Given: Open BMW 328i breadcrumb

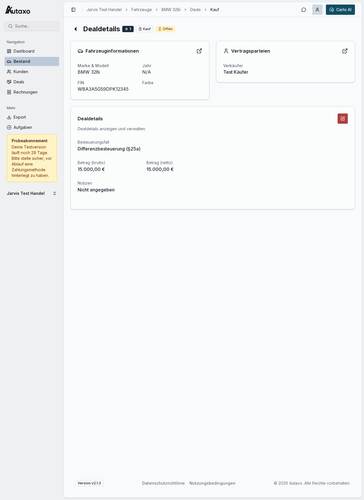Looking at the screenshot, I should (171, 10).
